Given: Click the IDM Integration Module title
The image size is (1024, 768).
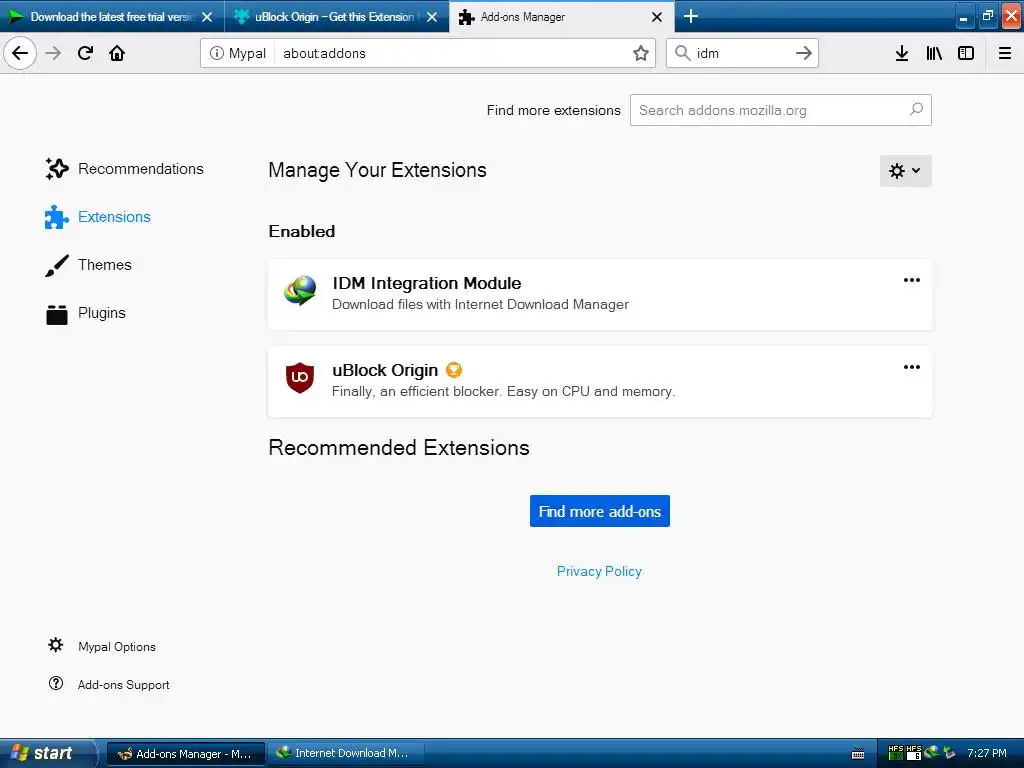Looking at the screenshot, I should click(426, 283).
